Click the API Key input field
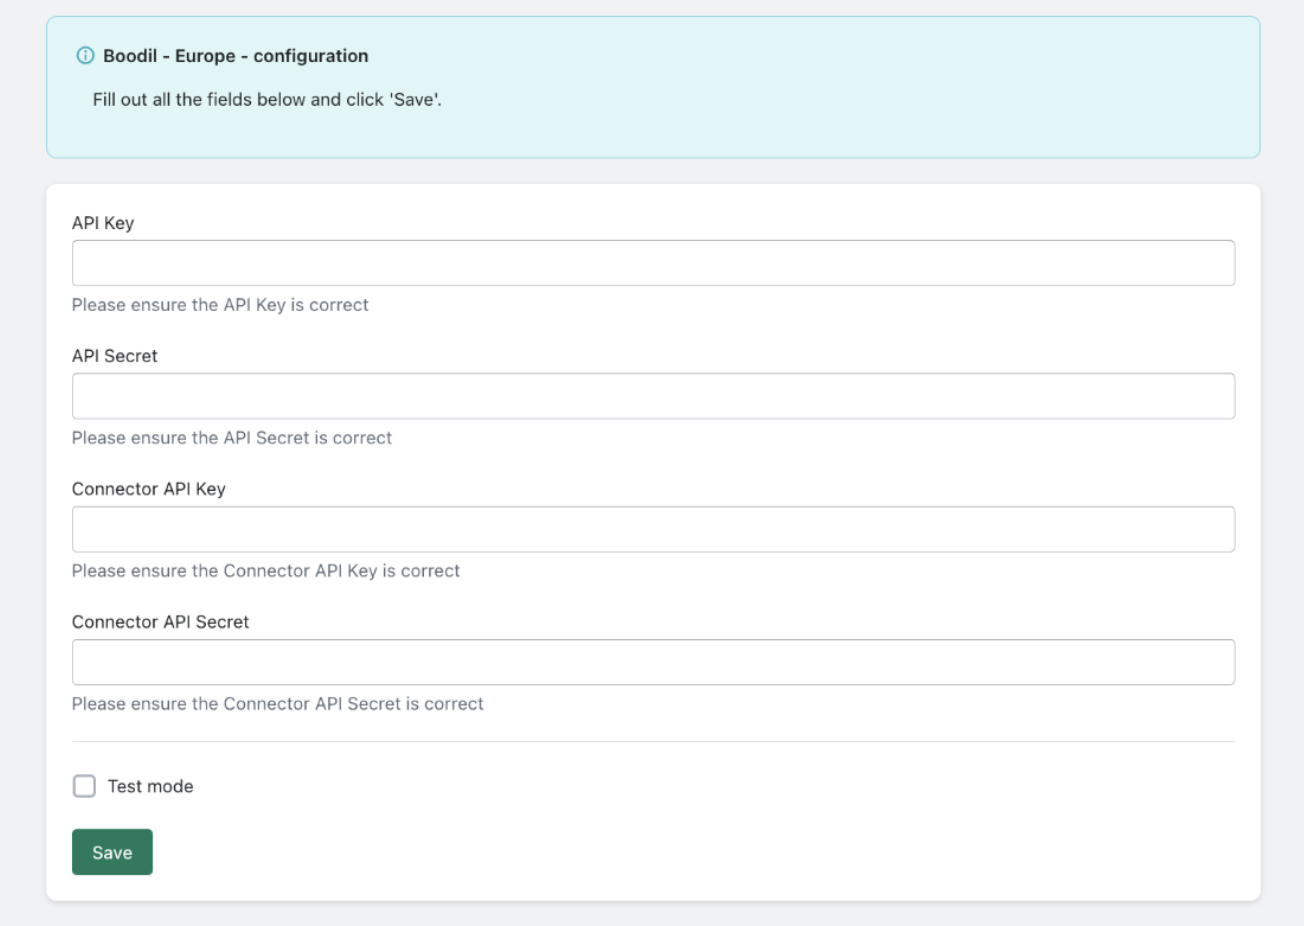Image resolution: width=1304 pixels, height=926 pixels. pos(653,263)
